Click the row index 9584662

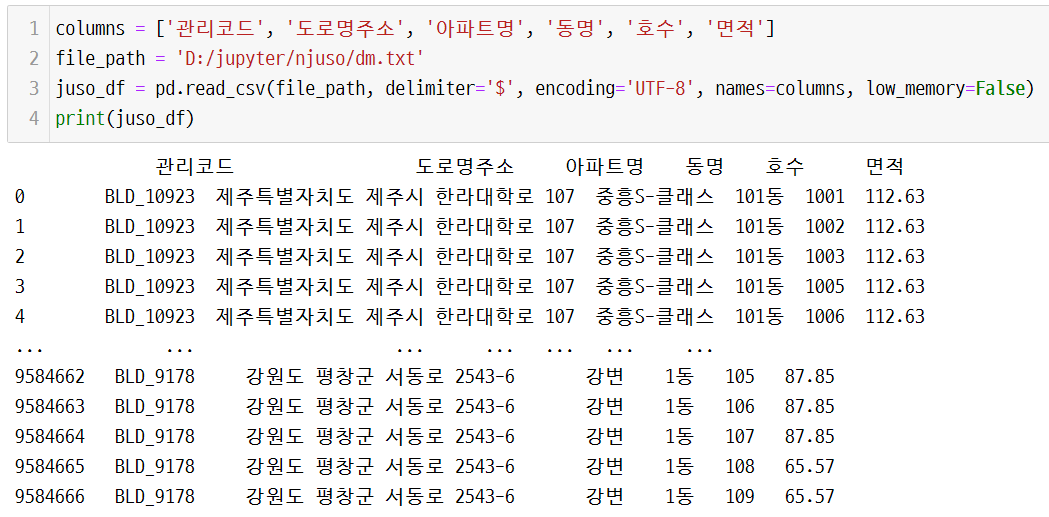click(50, 377)
